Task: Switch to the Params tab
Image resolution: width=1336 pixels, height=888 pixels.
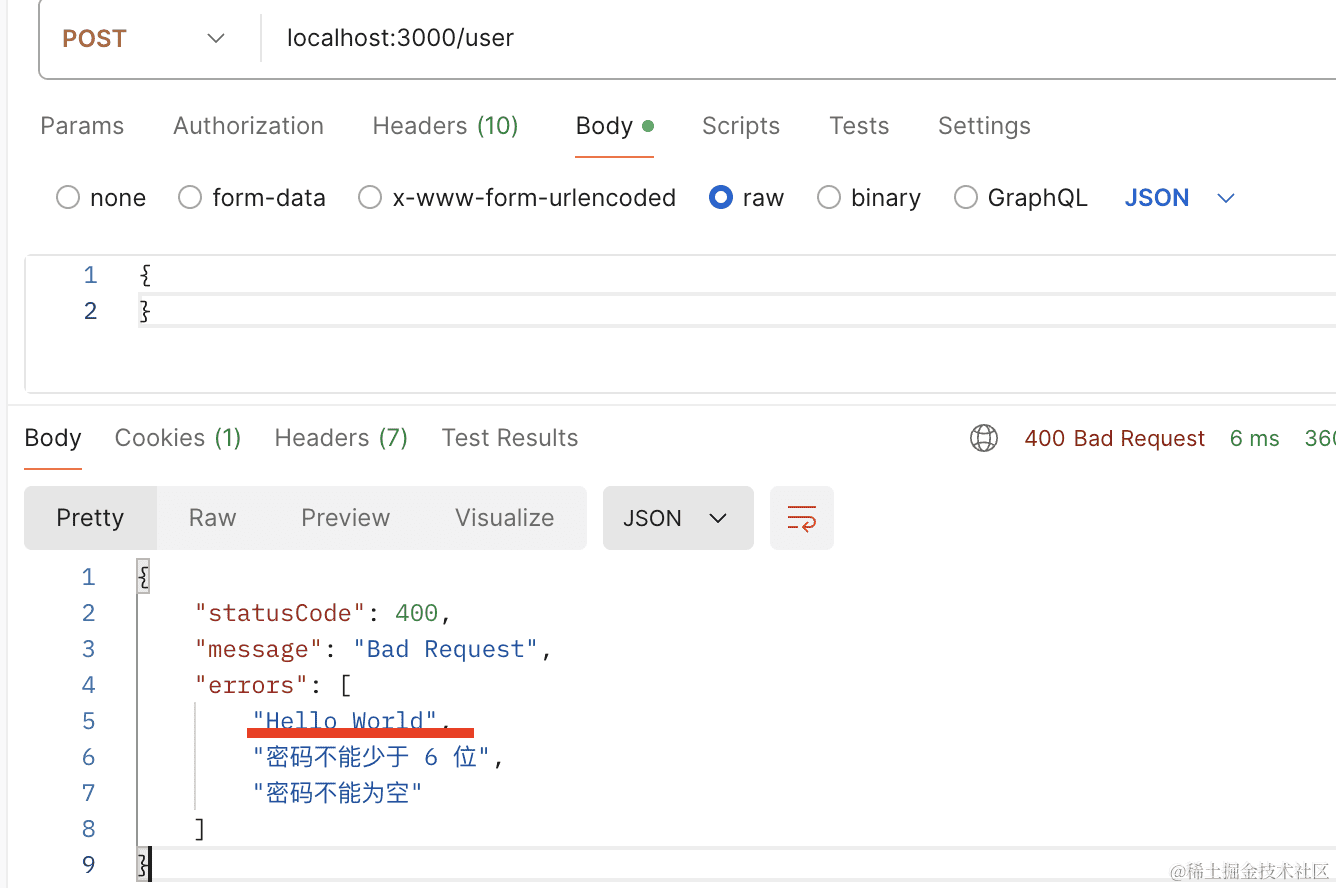Action: 82,126
